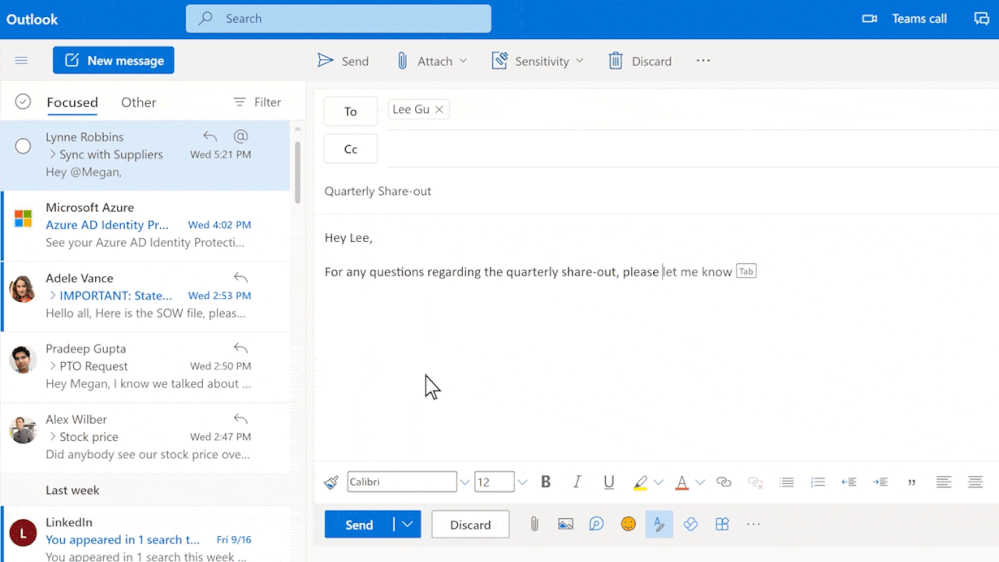Viewport: 999px width, 562px height.
Task: Decrease paragraph indent
Action: pos(849,482)
